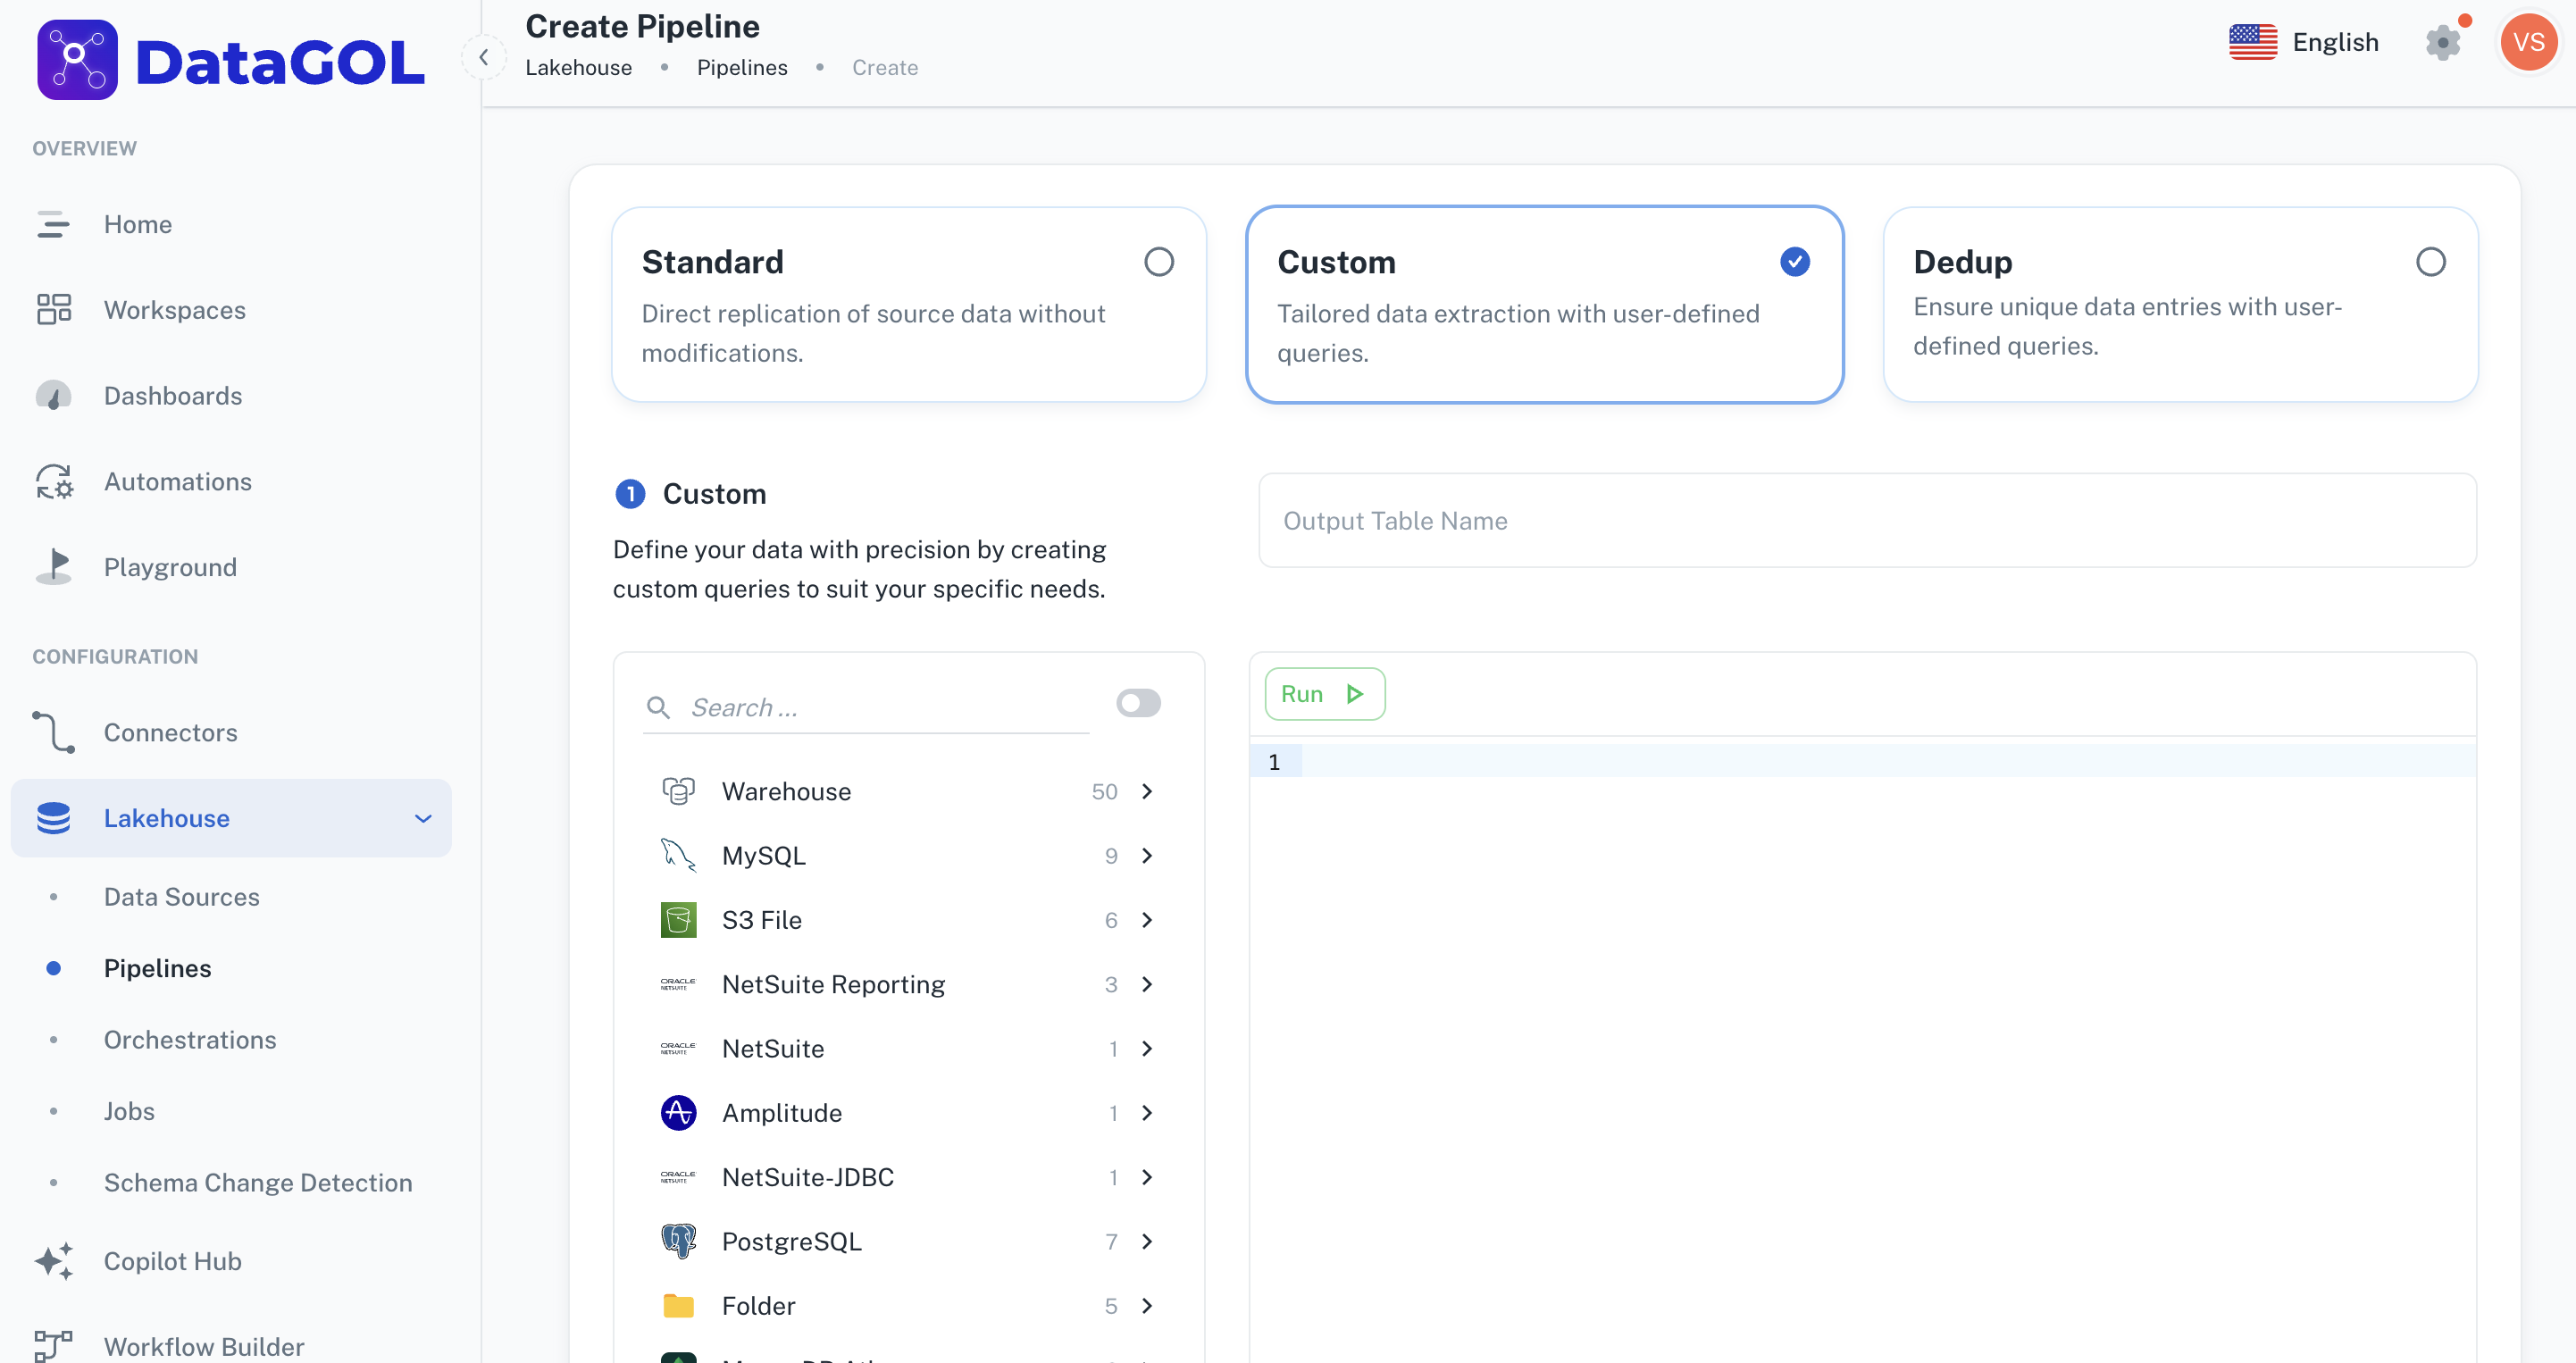Toggle the switch beside the search box
This screenshot has height=1363, width=2576.
1138,703
